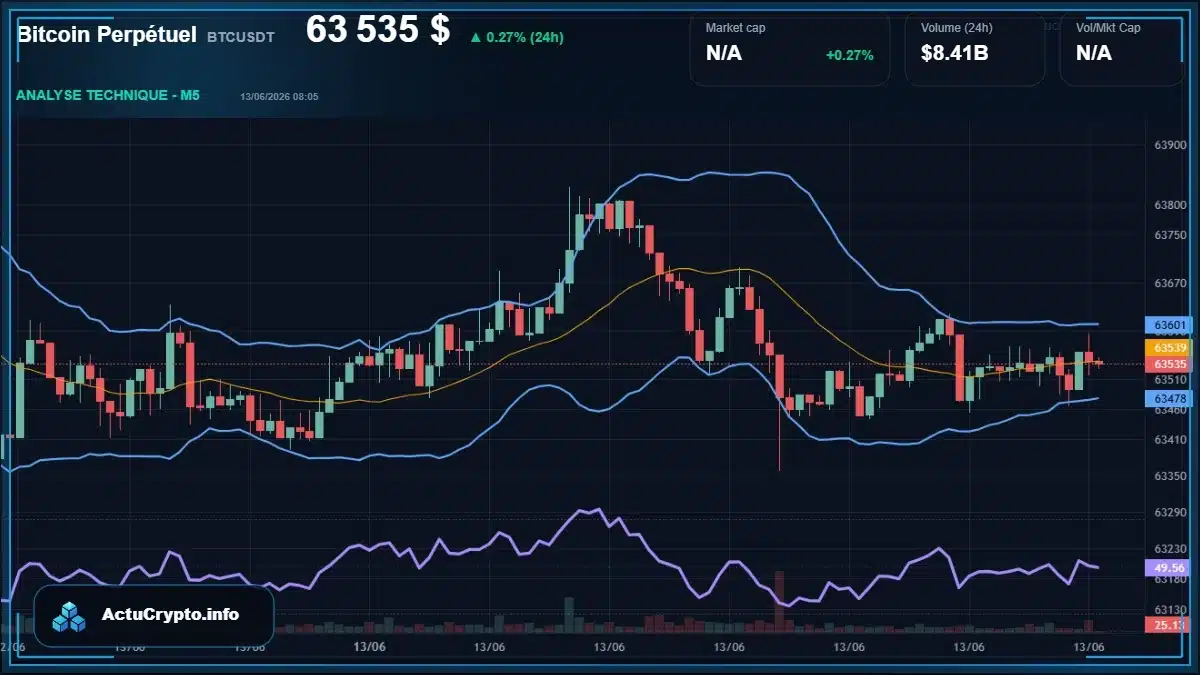1200x675 pixels.
Task: Click the 13/06/2026 08:05 timestamp
Action: pyautogui.click(x=279, y=97)
